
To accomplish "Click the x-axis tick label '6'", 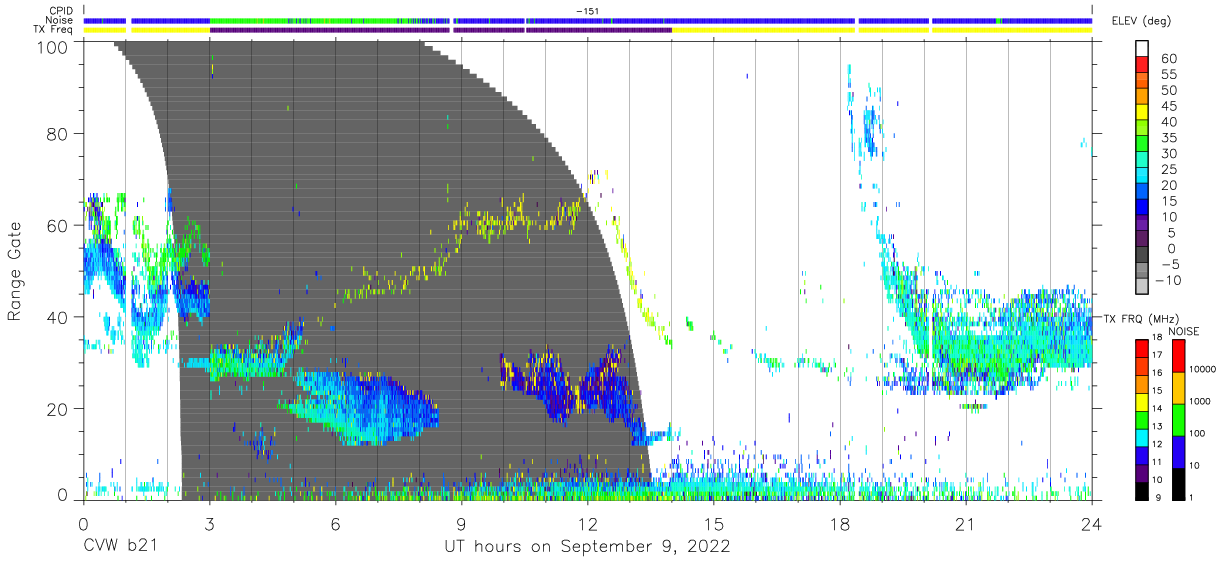I will click(335, 523).
